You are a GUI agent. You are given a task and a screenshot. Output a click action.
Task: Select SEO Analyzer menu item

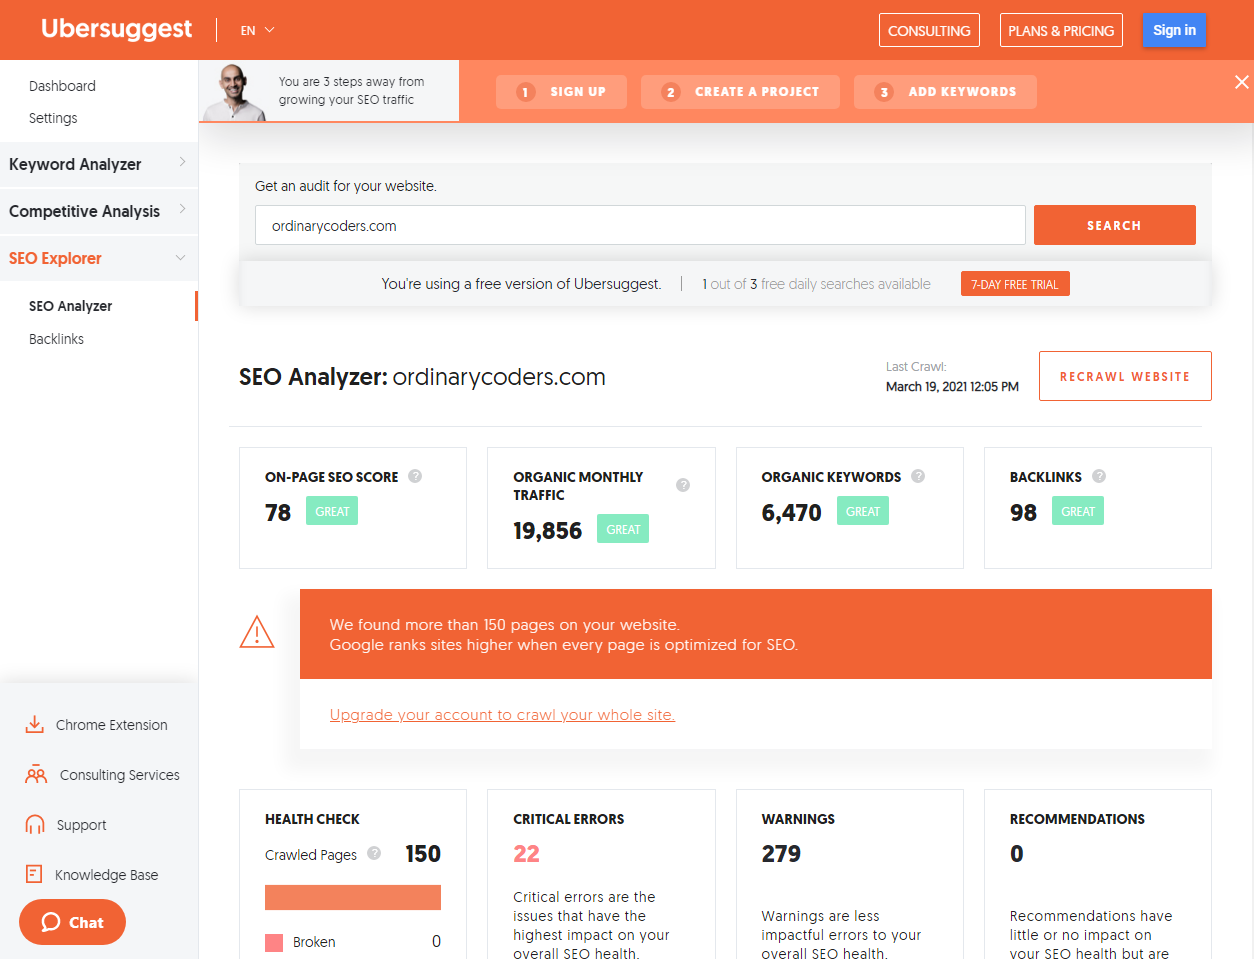coord(70,306)
